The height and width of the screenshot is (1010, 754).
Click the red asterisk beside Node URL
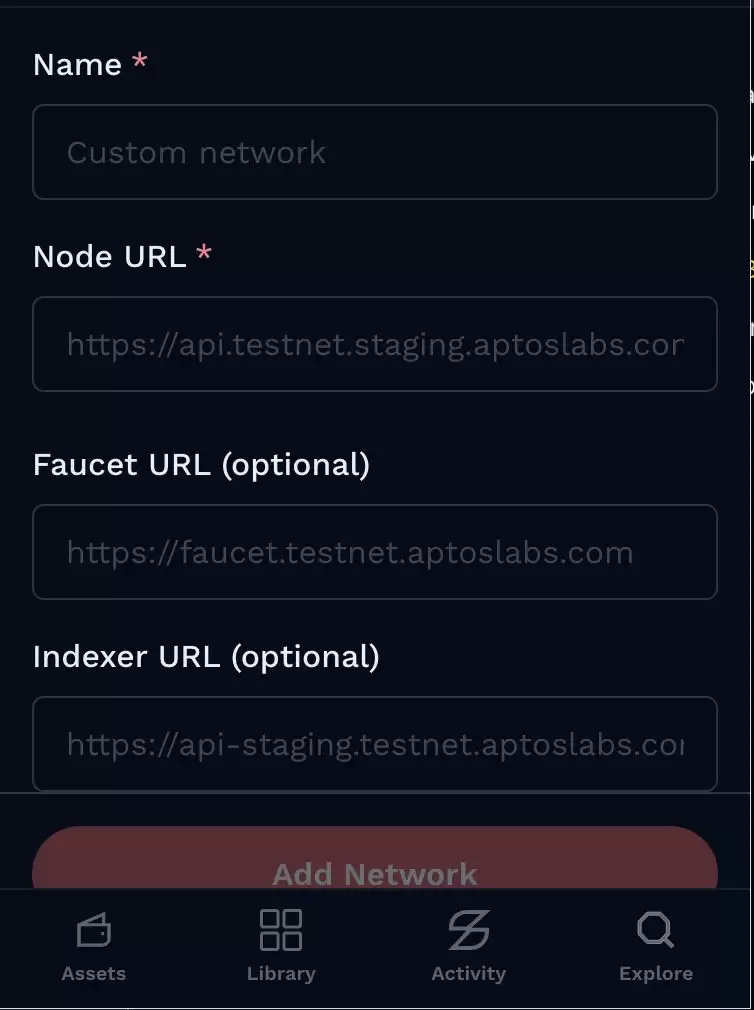pyautogui.click(x=204, y=254)
